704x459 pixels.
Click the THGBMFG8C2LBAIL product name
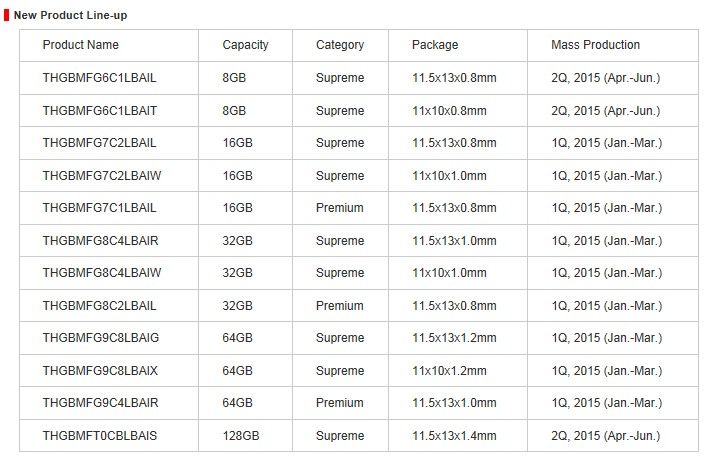click(99, 306)
